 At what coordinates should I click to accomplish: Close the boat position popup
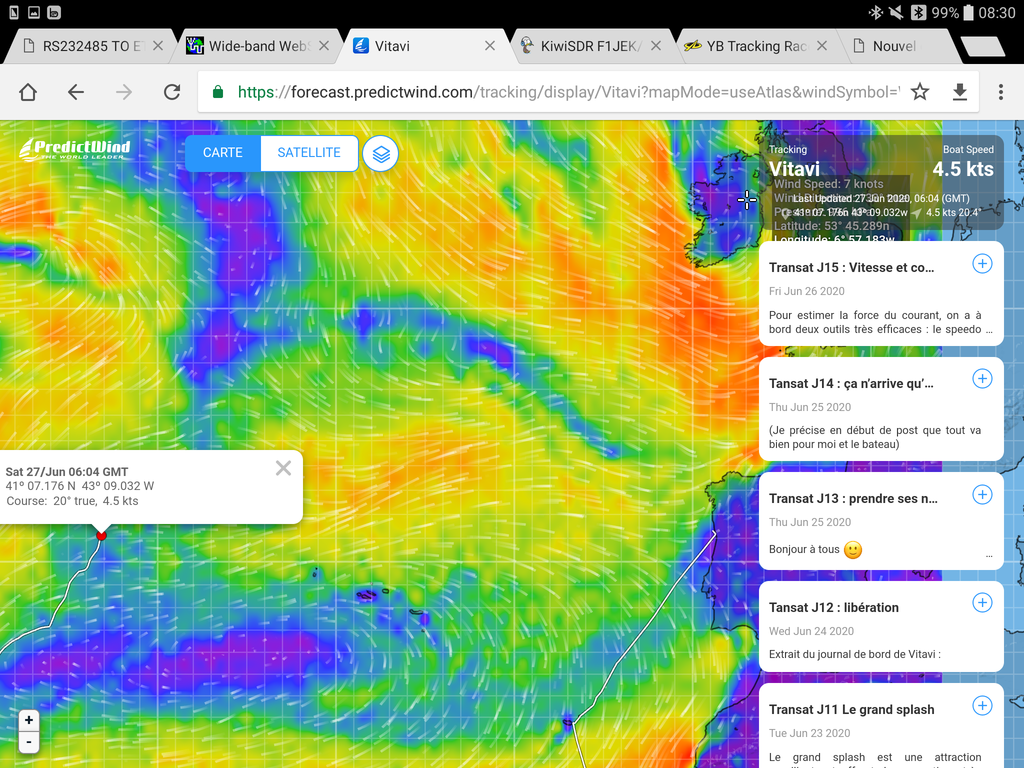click(x=283, y=468)
